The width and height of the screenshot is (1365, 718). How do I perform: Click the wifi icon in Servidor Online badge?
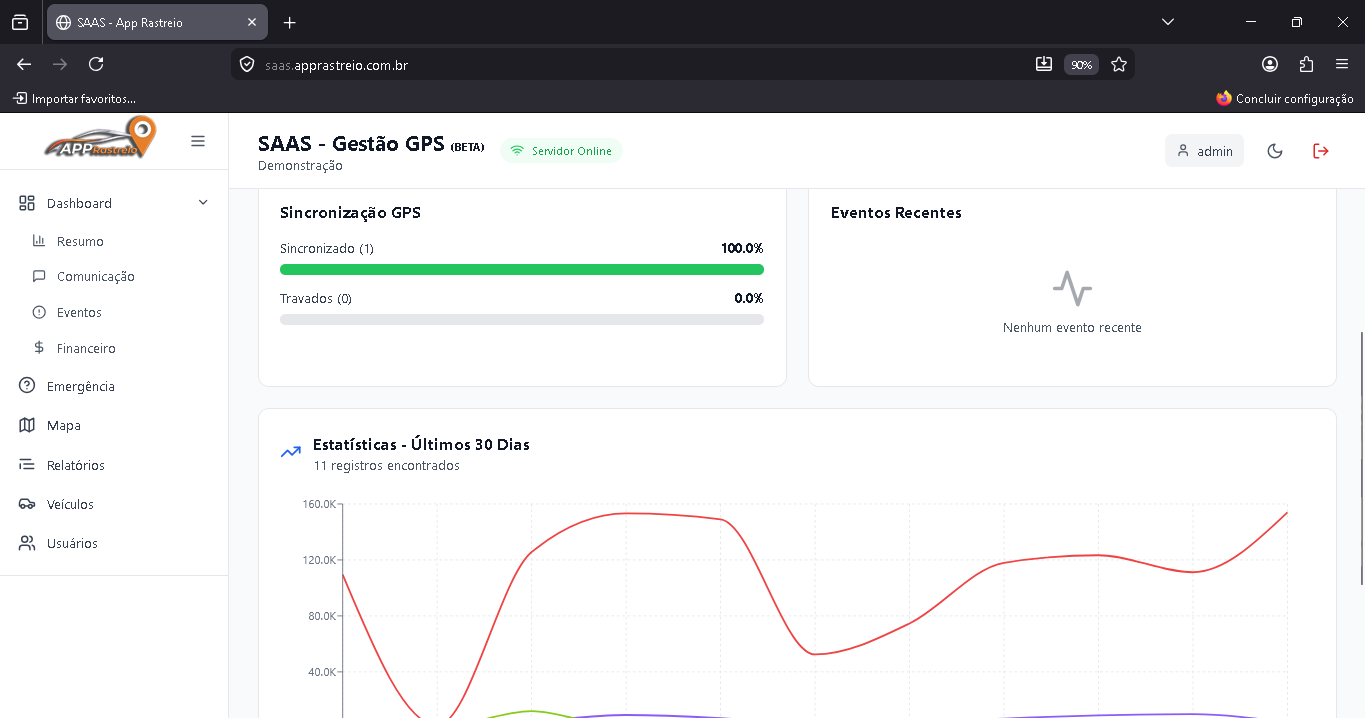(517, 151)
